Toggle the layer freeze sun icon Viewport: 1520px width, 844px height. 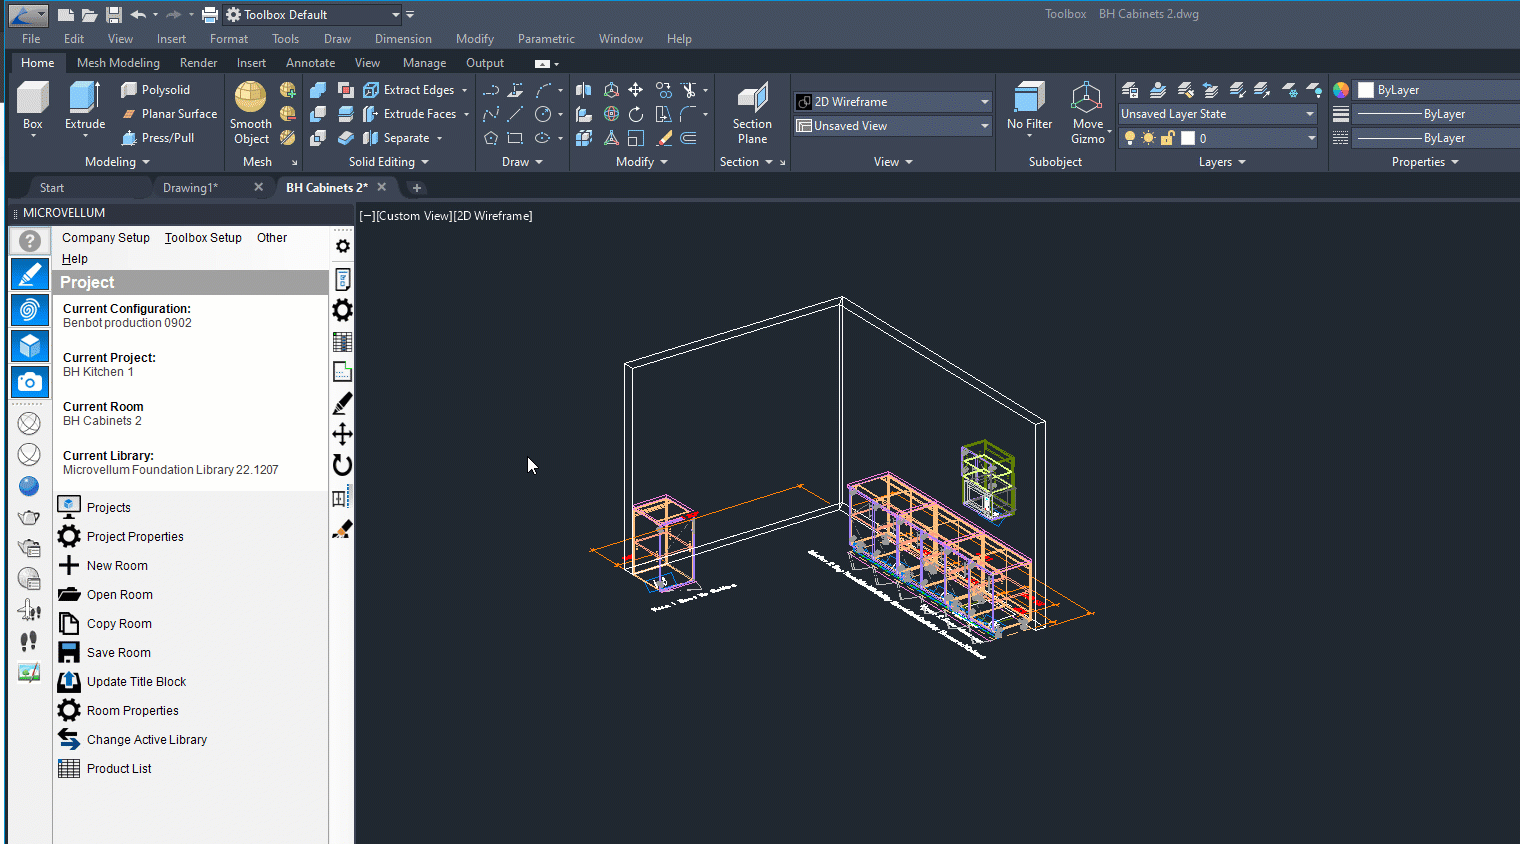(1148, 138)
